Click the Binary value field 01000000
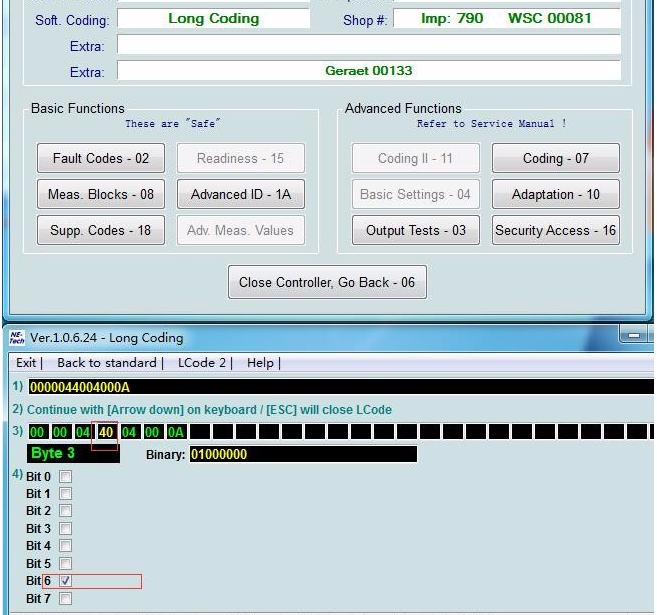Viewport: 657px width, 615px height. coord(303,454)
